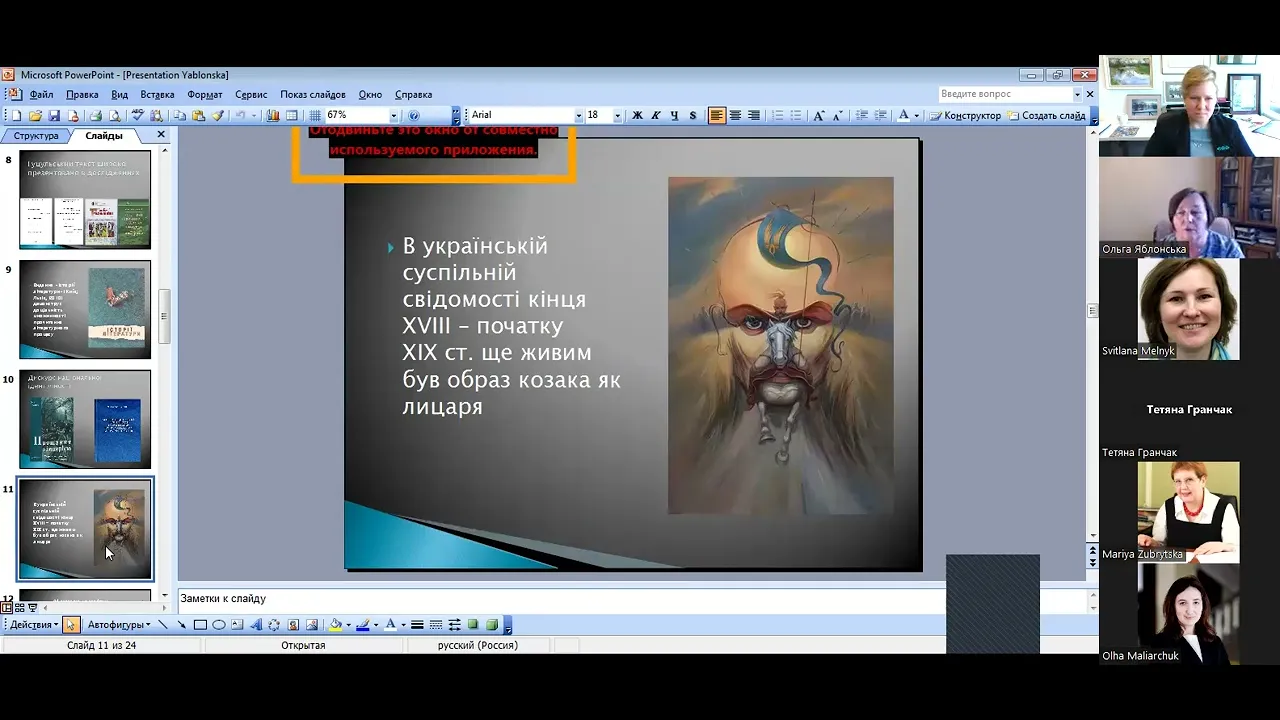Open the Line Style icon

pyautogui.click(x=417, y=625)
